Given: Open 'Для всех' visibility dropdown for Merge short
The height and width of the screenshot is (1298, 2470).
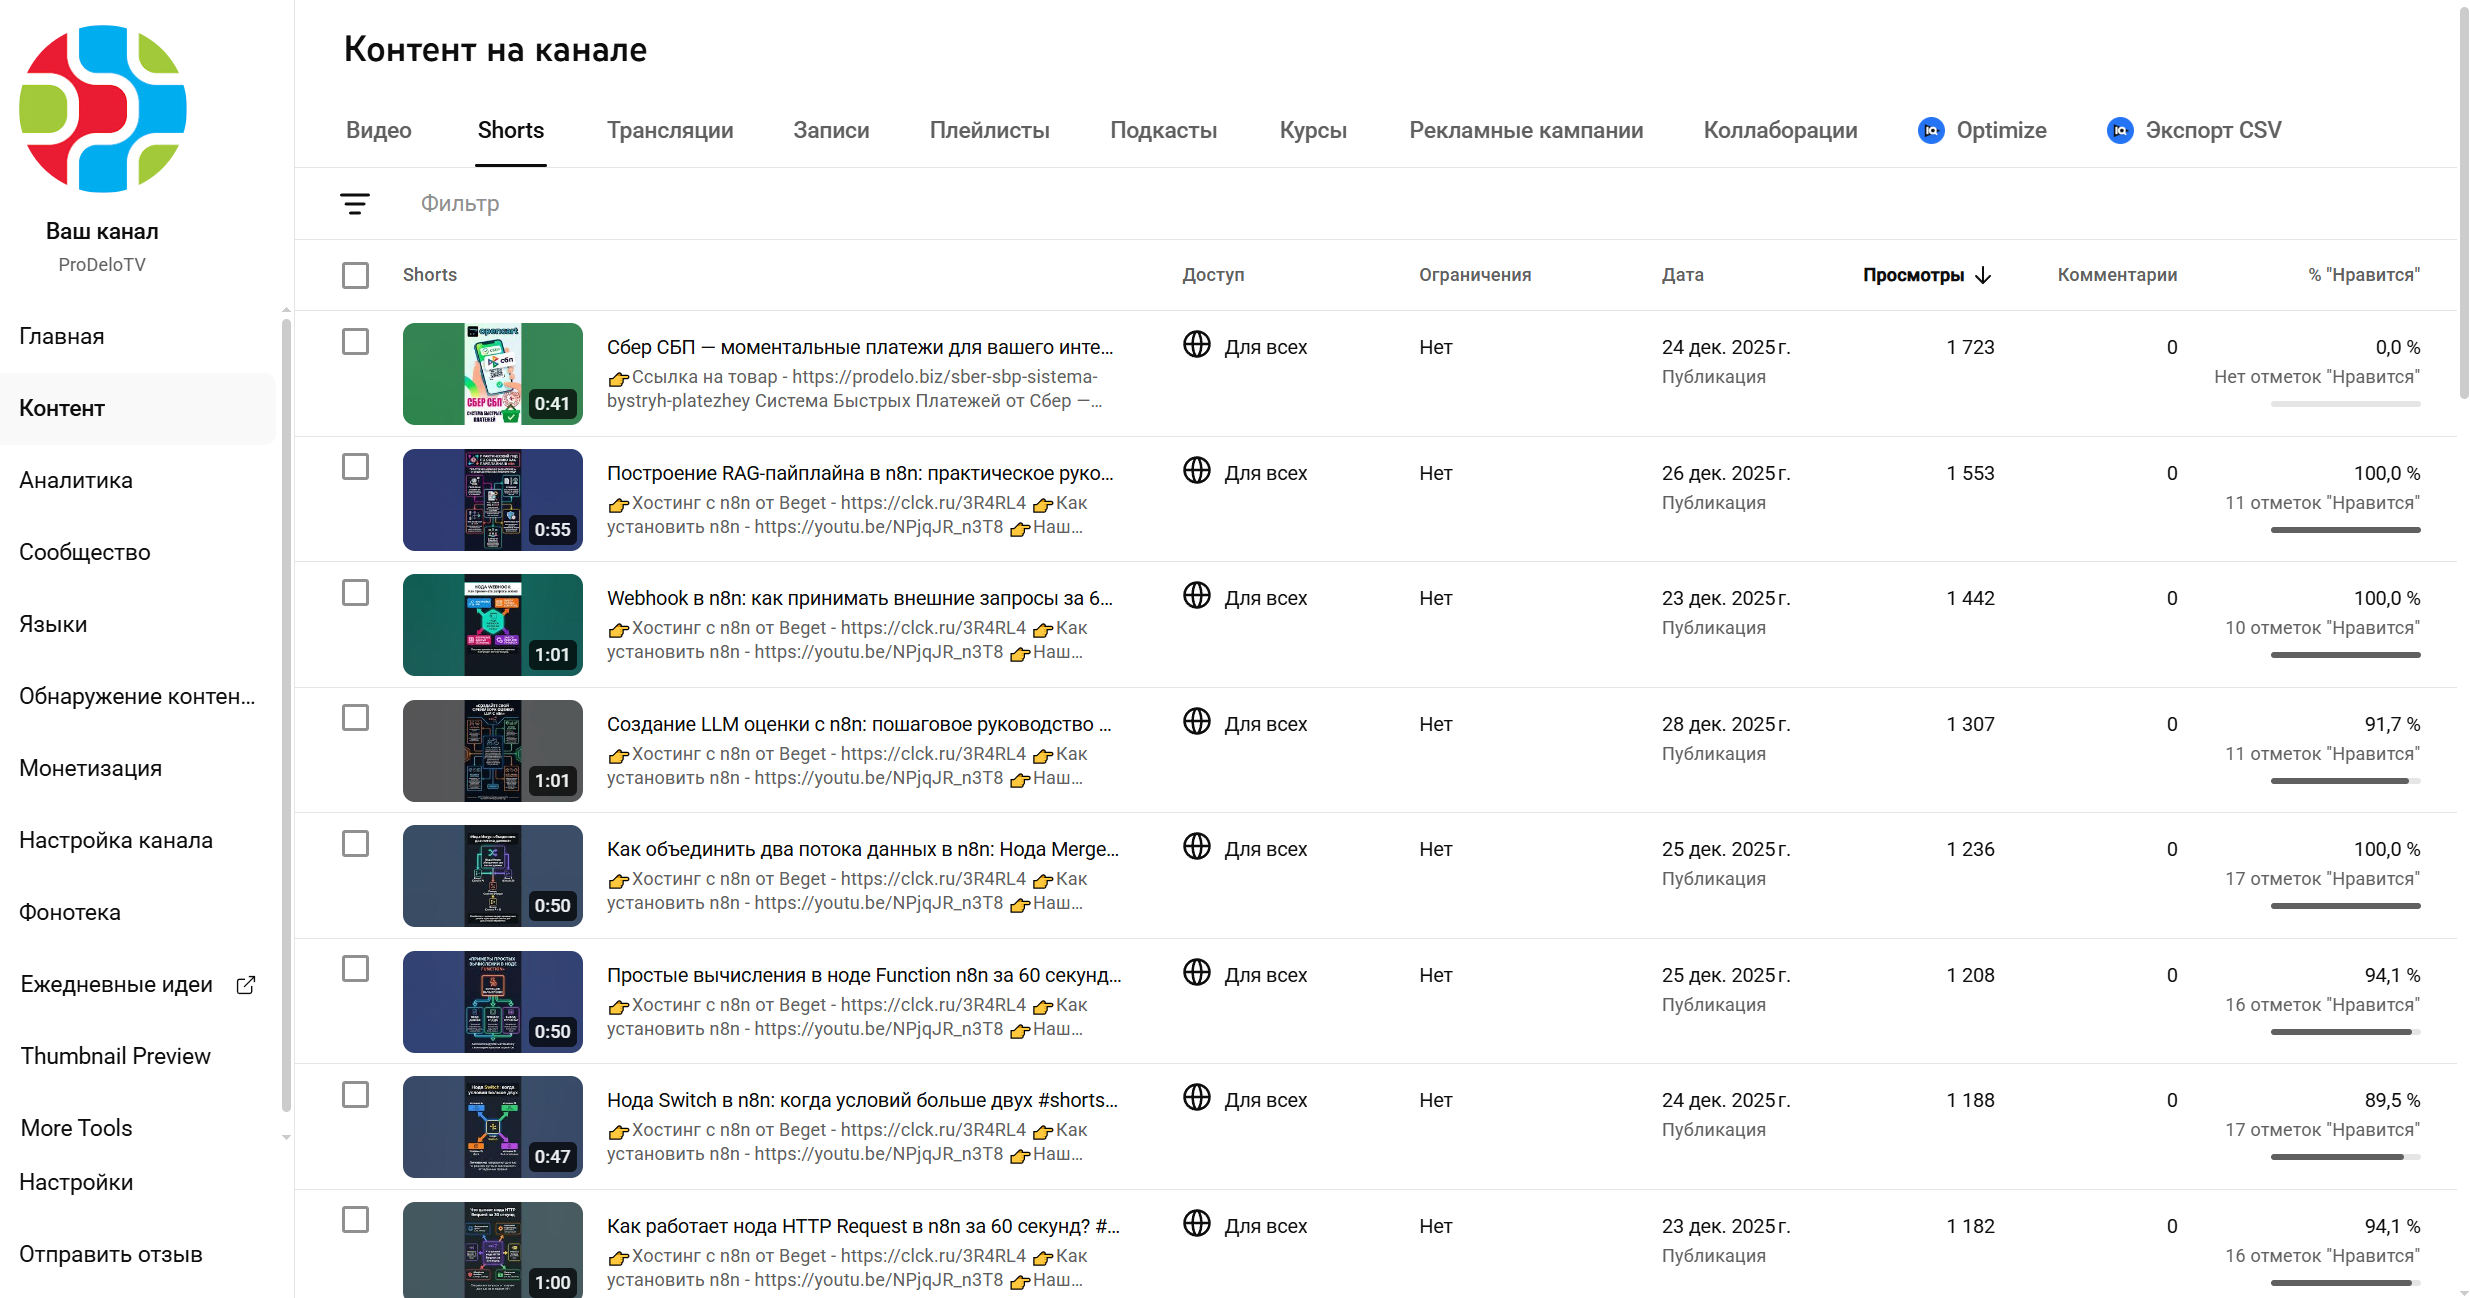Looking at the screenshot, I should 1265,849.
